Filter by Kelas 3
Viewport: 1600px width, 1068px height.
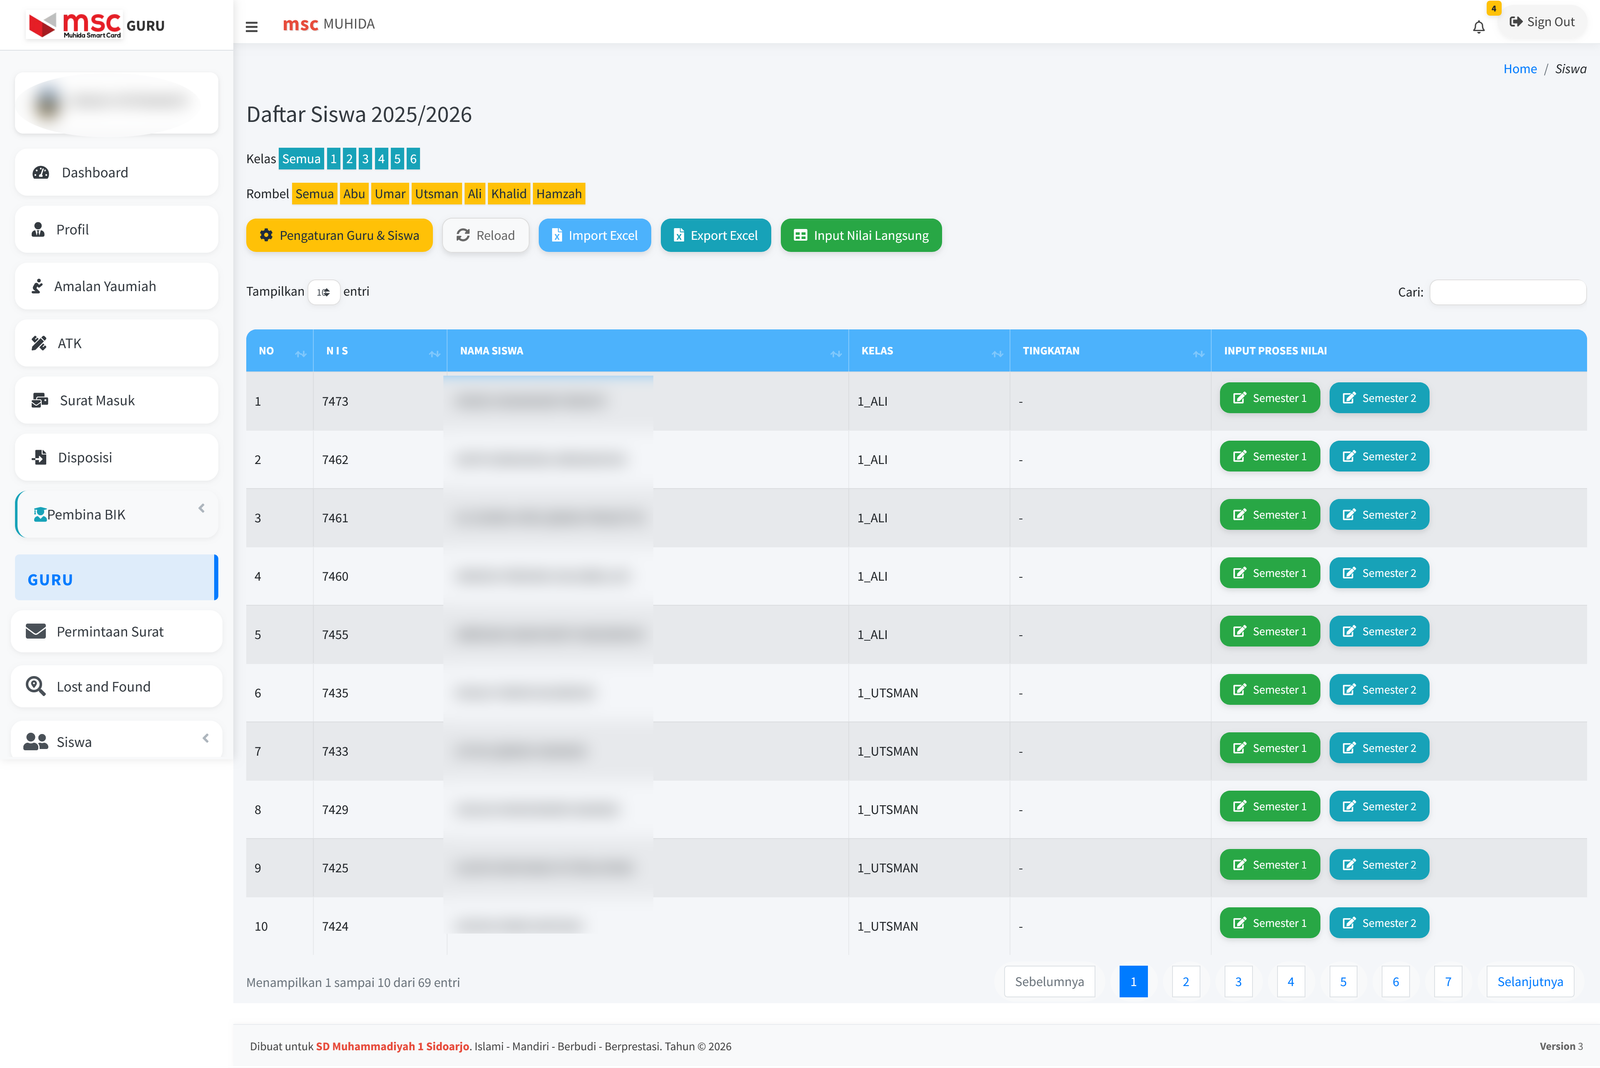click(365, 159)
